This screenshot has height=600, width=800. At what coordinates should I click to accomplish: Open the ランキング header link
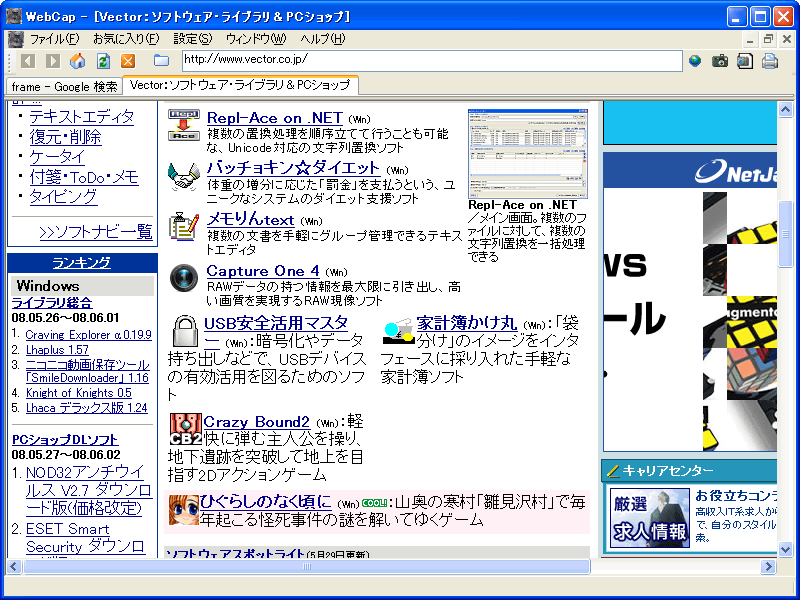82,262
